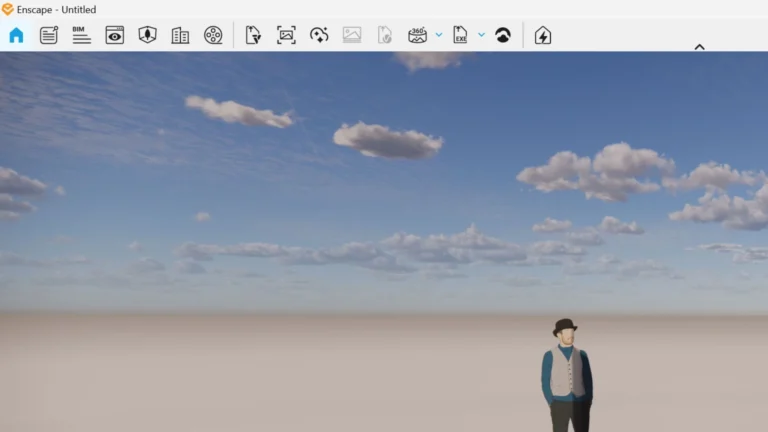Click the 360 panorama render icon
Image resolution: width=768 pixels, height=432 pixels.
(x=417, y=35)
